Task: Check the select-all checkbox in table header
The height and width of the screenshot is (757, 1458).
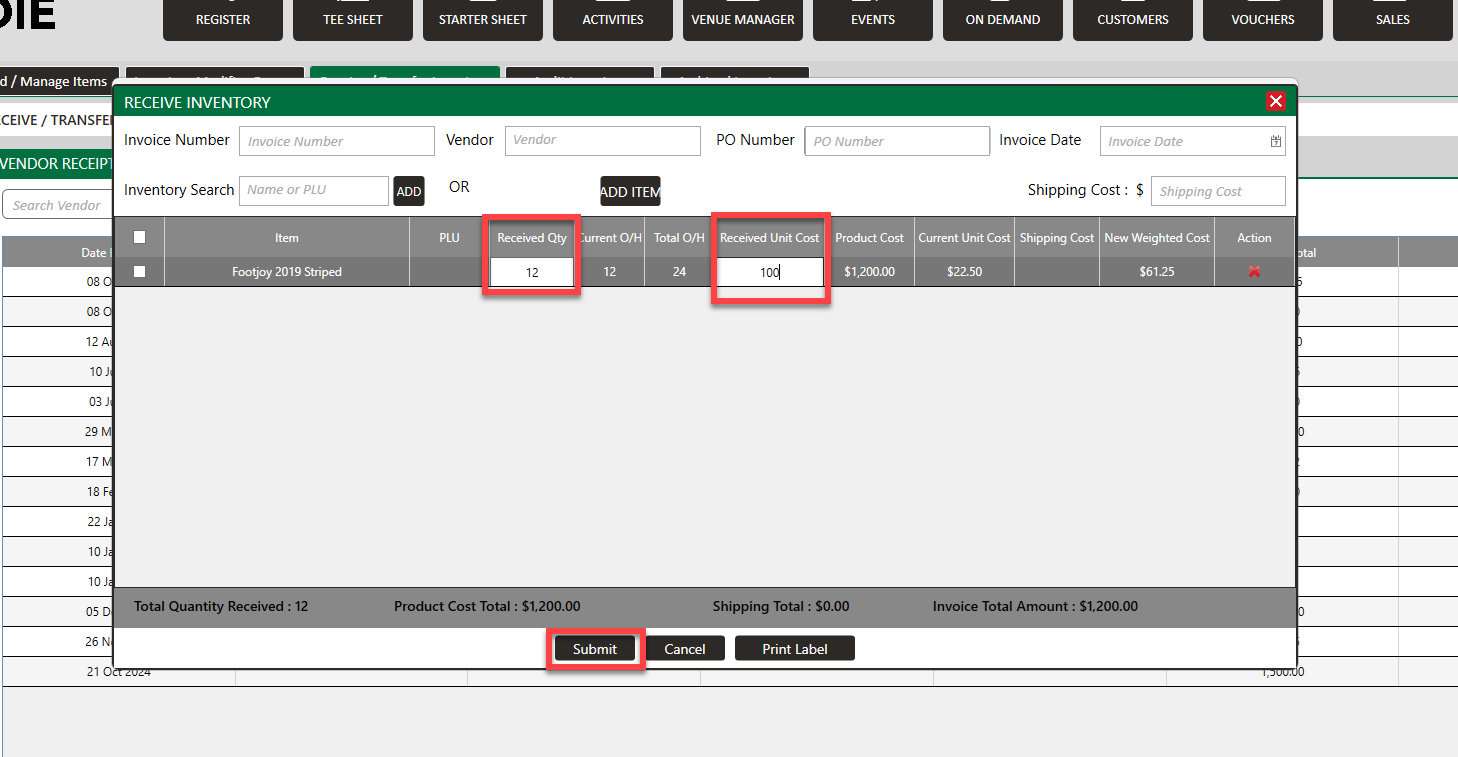Action: click(x=140, y=238)
